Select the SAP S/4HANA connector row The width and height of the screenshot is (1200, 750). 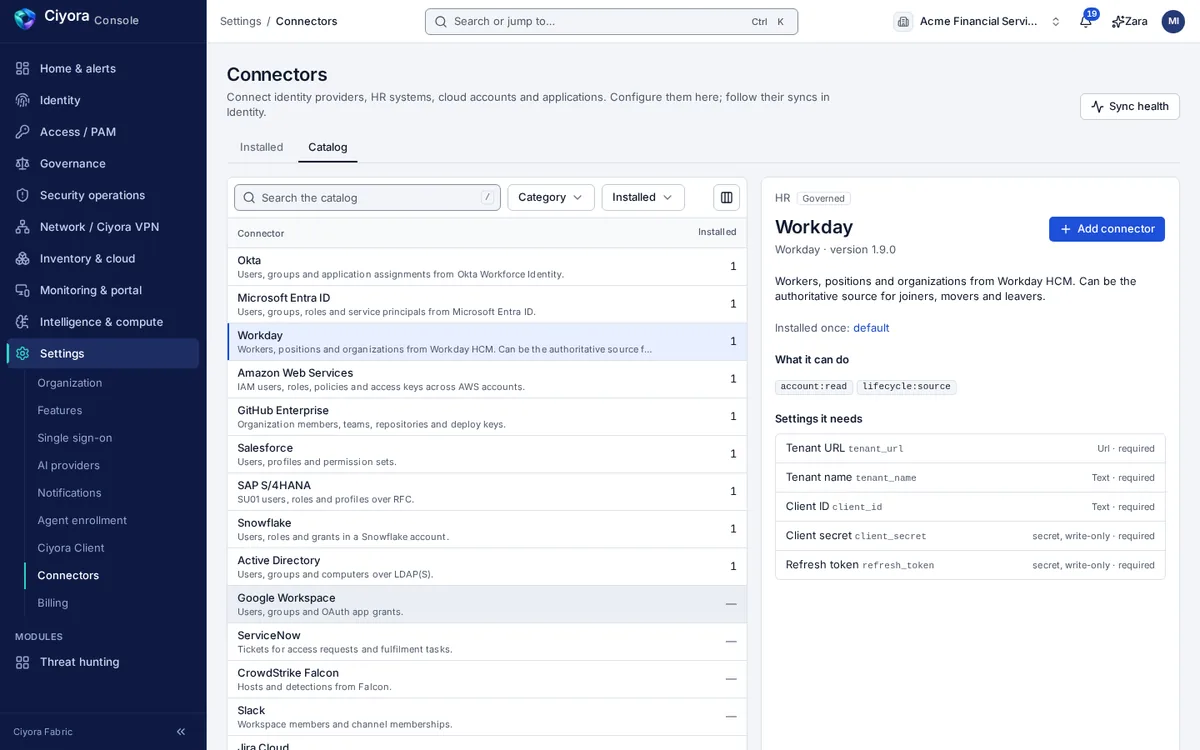coord(487,492)
